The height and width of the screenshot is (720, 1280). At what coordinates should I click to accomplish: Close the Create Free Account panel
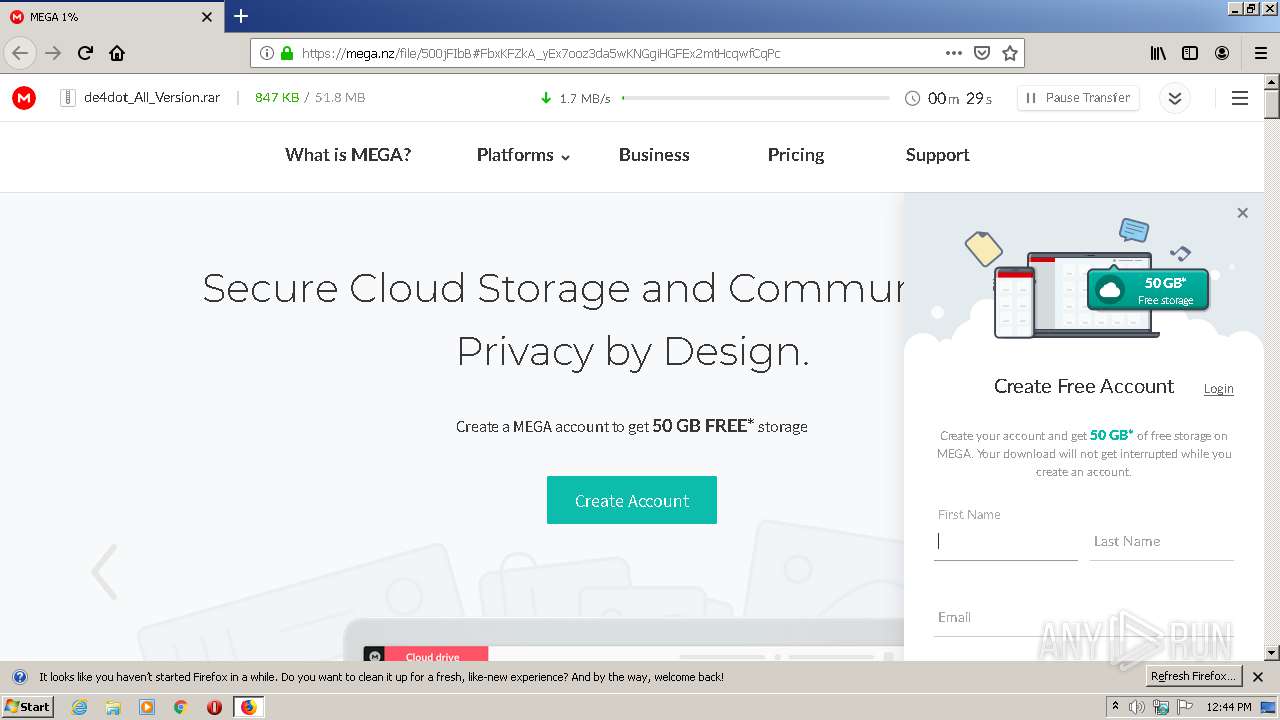[x=1242, y=213]
